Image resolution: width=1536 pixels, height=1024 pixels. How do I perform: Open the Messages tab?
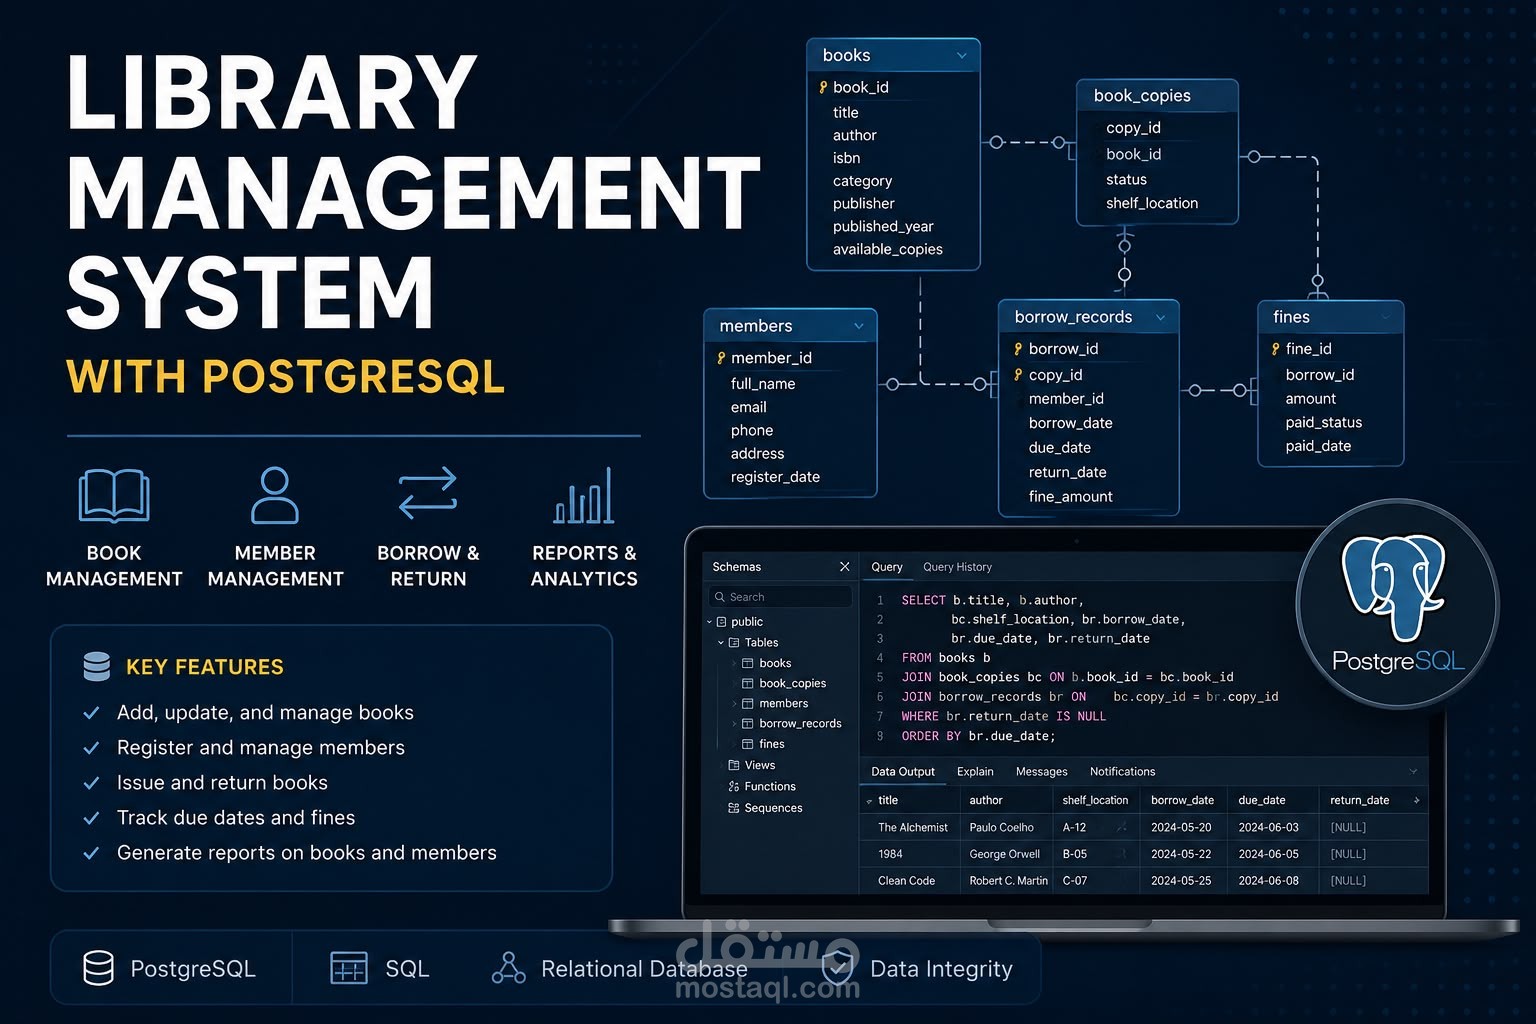coord(1042,772)
